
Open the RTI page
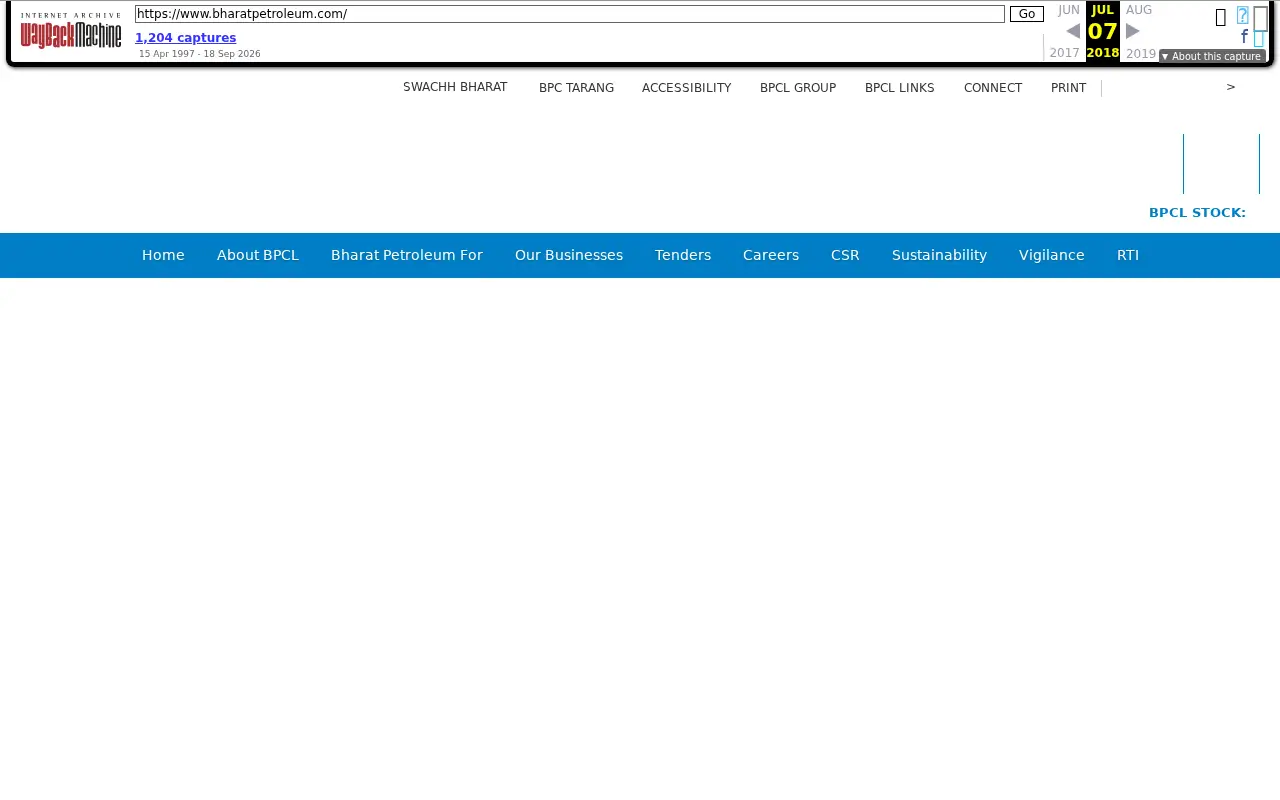(1128, 255)
